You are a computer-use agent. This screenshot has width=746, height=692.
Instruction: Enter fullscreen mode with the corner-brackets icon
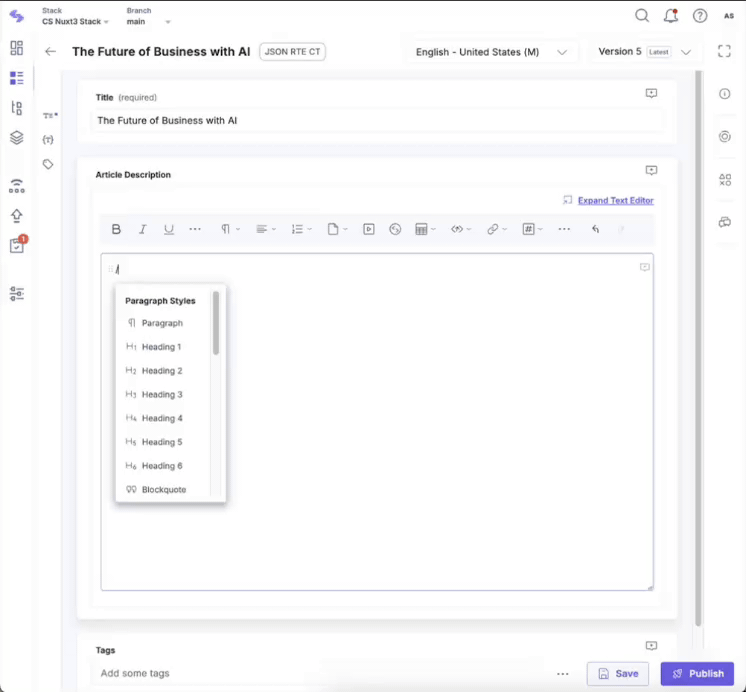click(x=724, y=51)
